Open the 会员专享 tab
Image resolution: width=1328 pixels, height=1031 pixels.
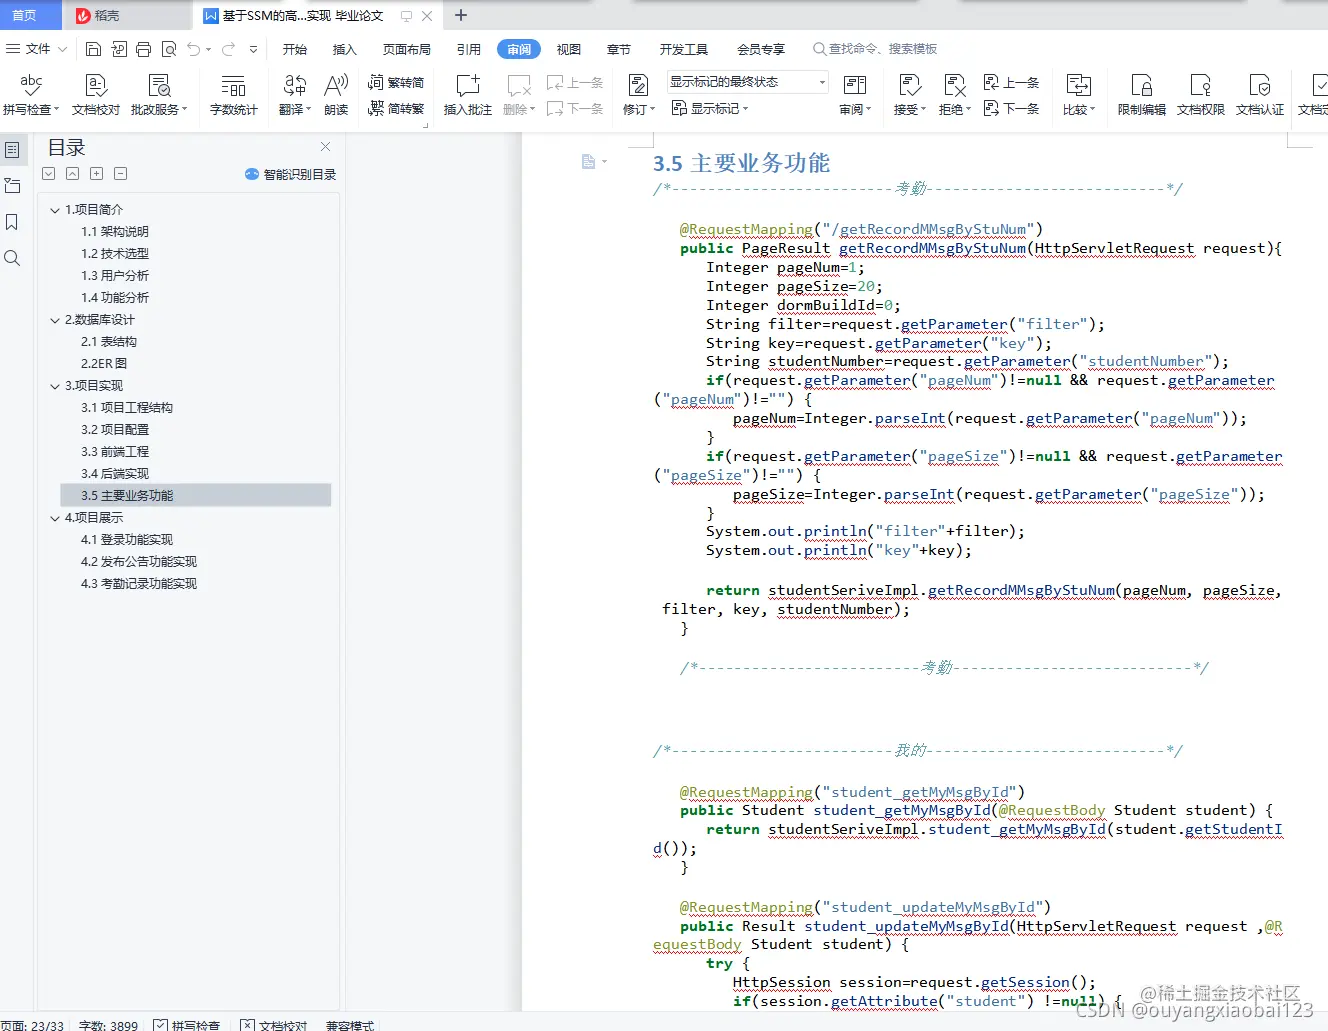(761, 49)
